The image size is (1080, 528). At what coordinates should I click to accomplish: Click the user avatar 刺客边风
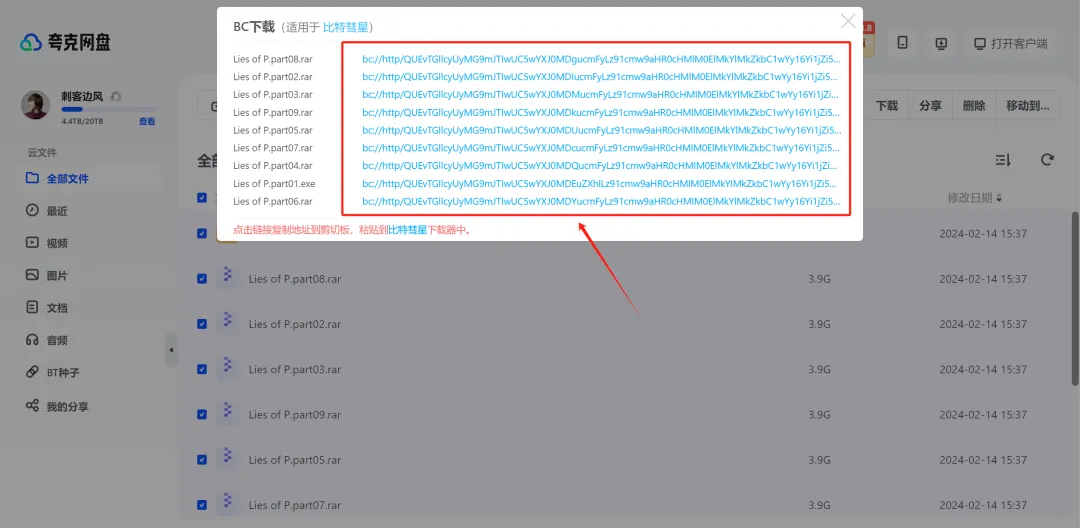[36, 104]
